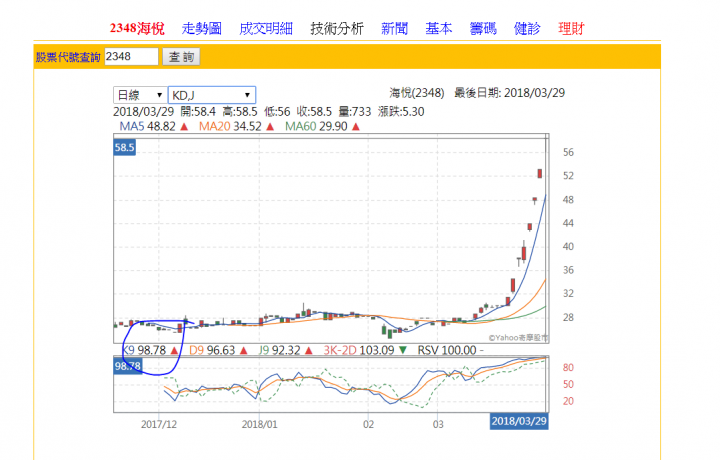Image resolution: width=720 pixels, height=460 pixels.
Task: Click the stock code input field
Action: tap(131, 56)
